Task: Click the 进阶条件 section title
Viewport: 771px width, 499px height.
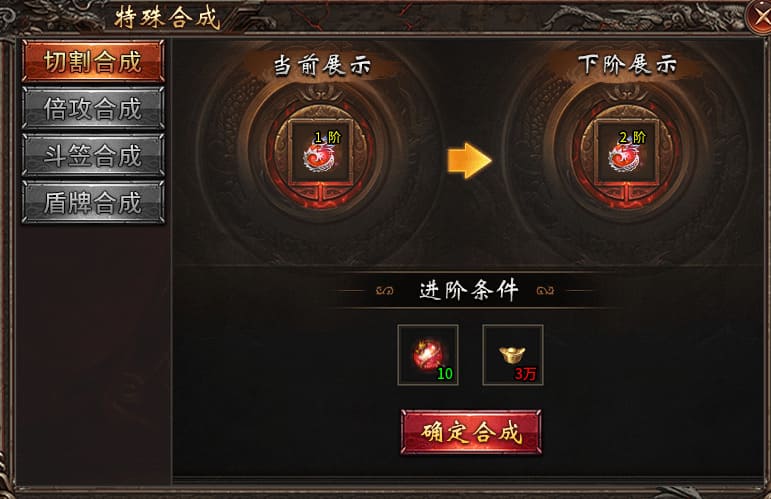Action: [469, 290]
